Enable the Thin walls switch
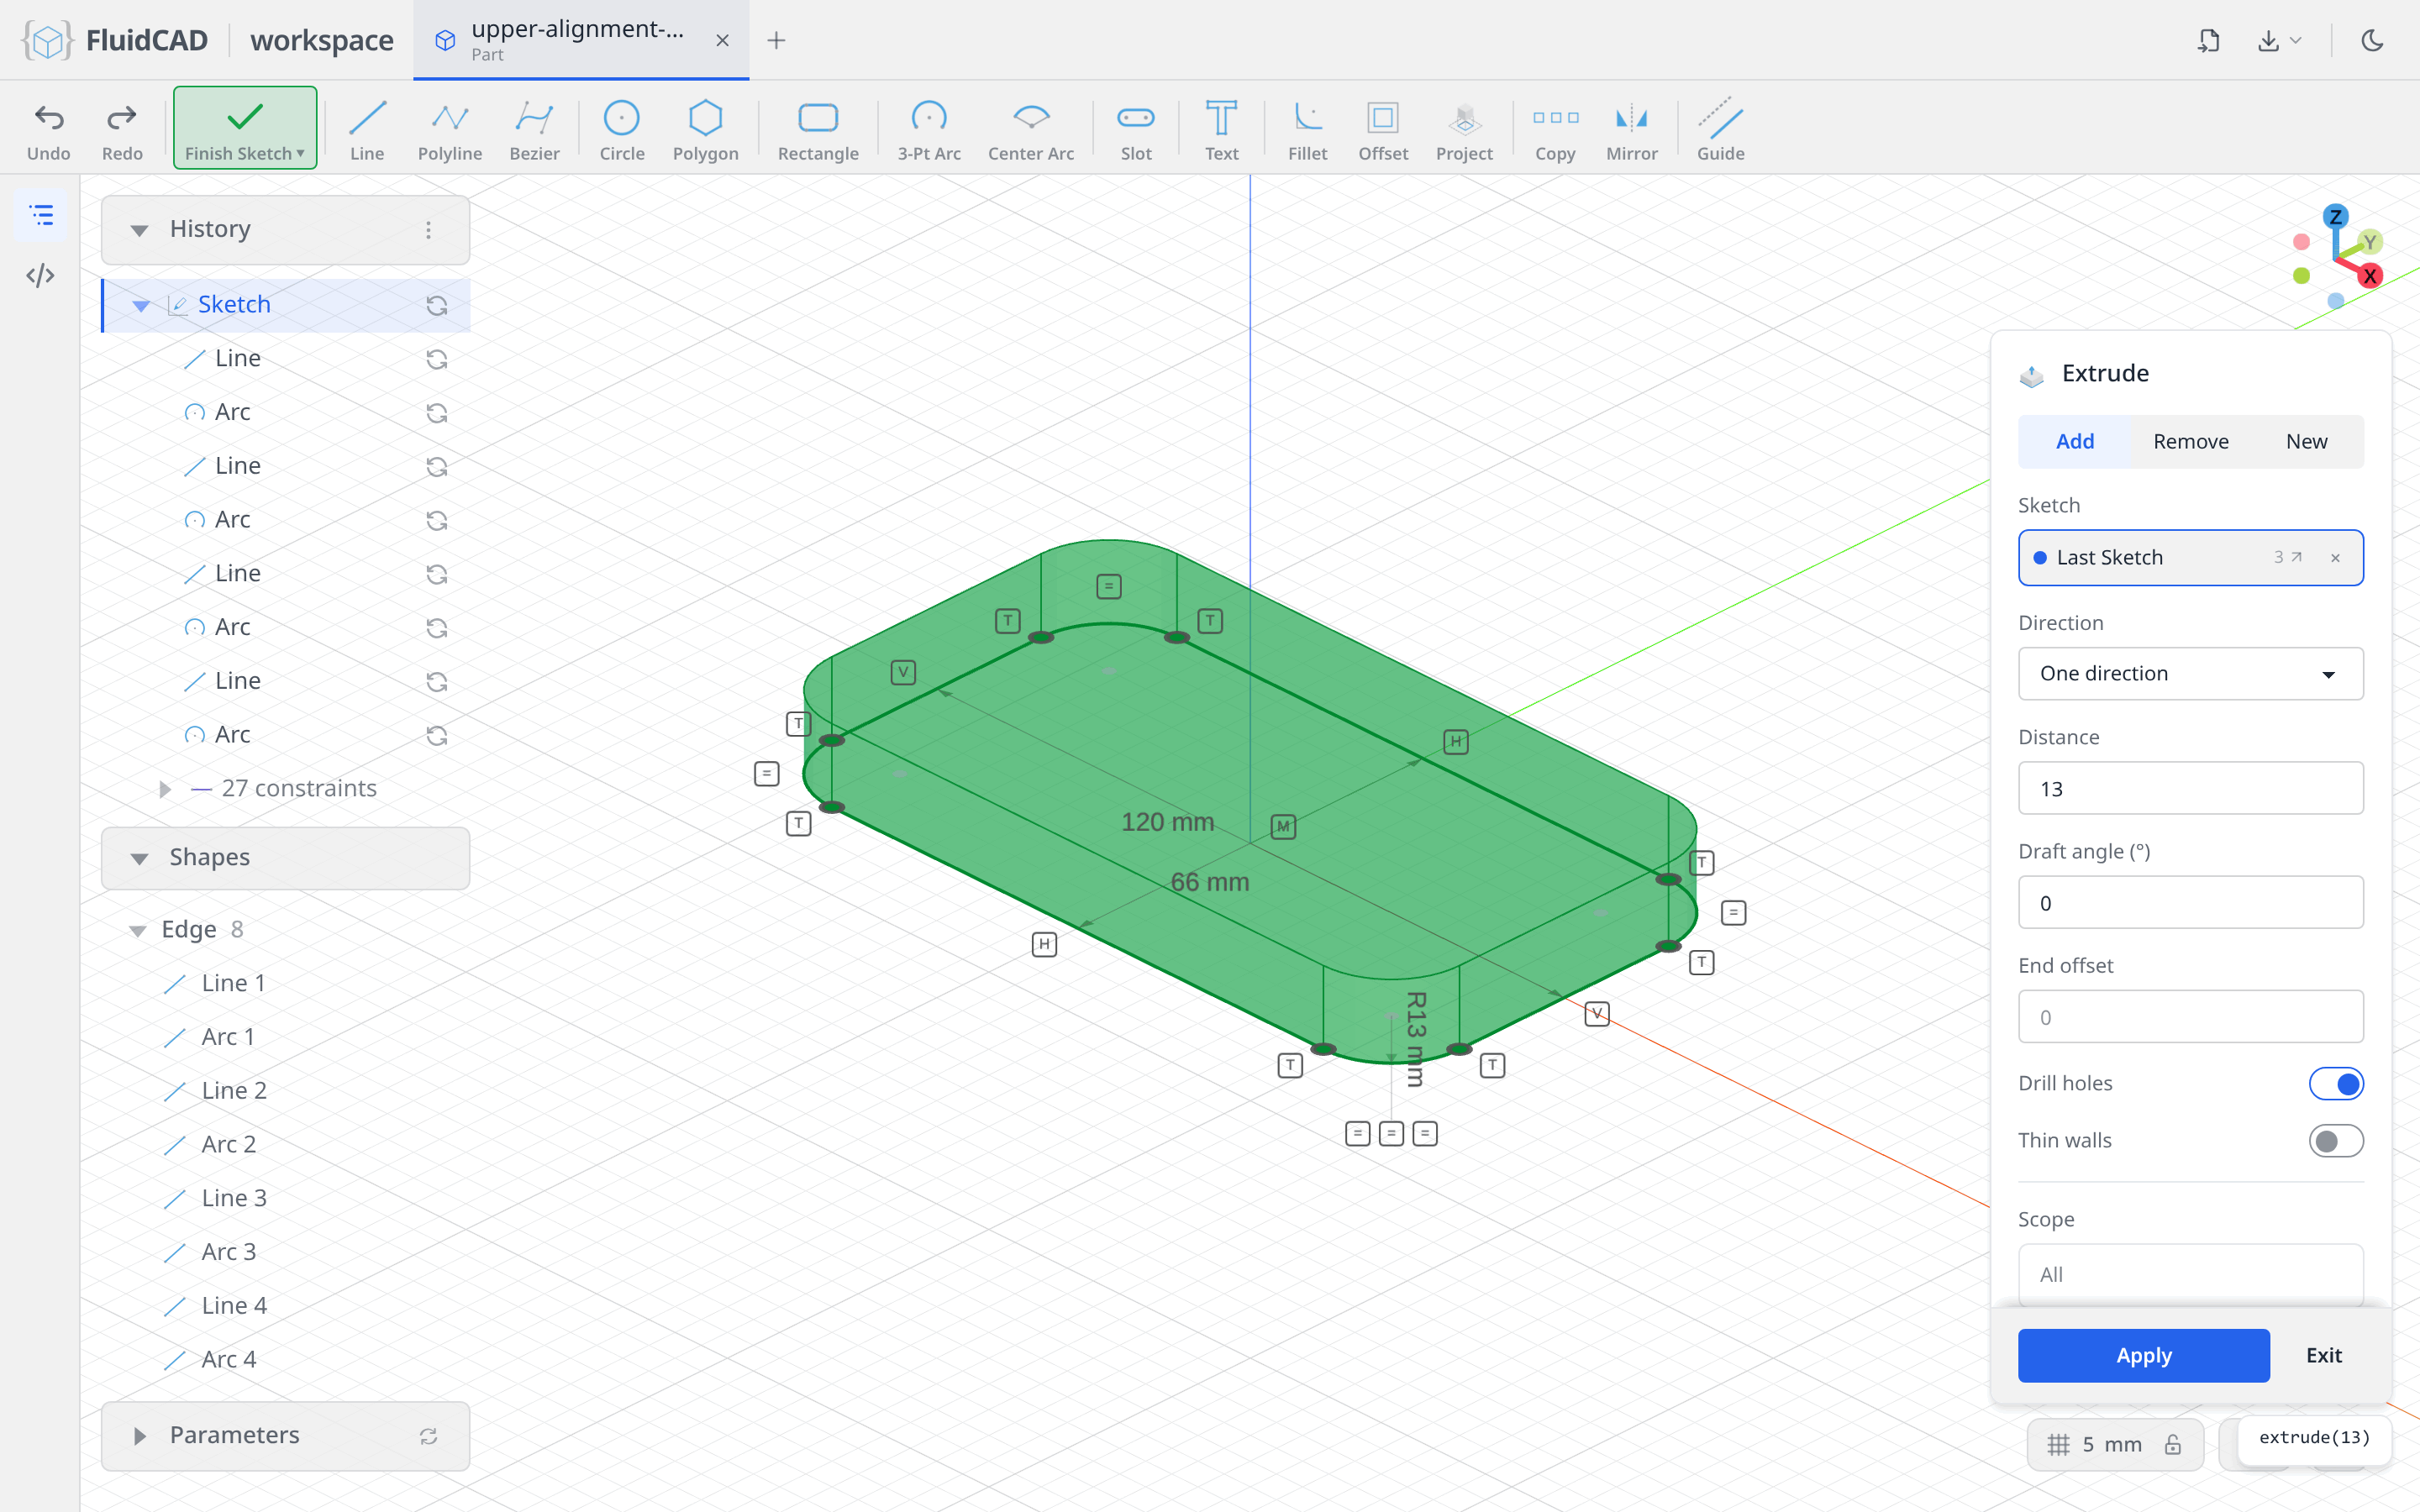2420x1512 pixels. 2336,1140
